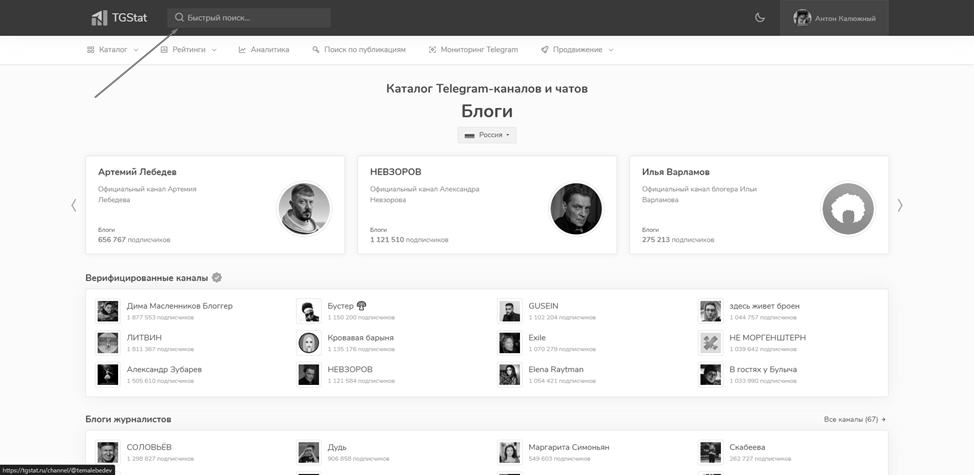
Task: Expand the Продвижение menu
Action: (577, 50)
